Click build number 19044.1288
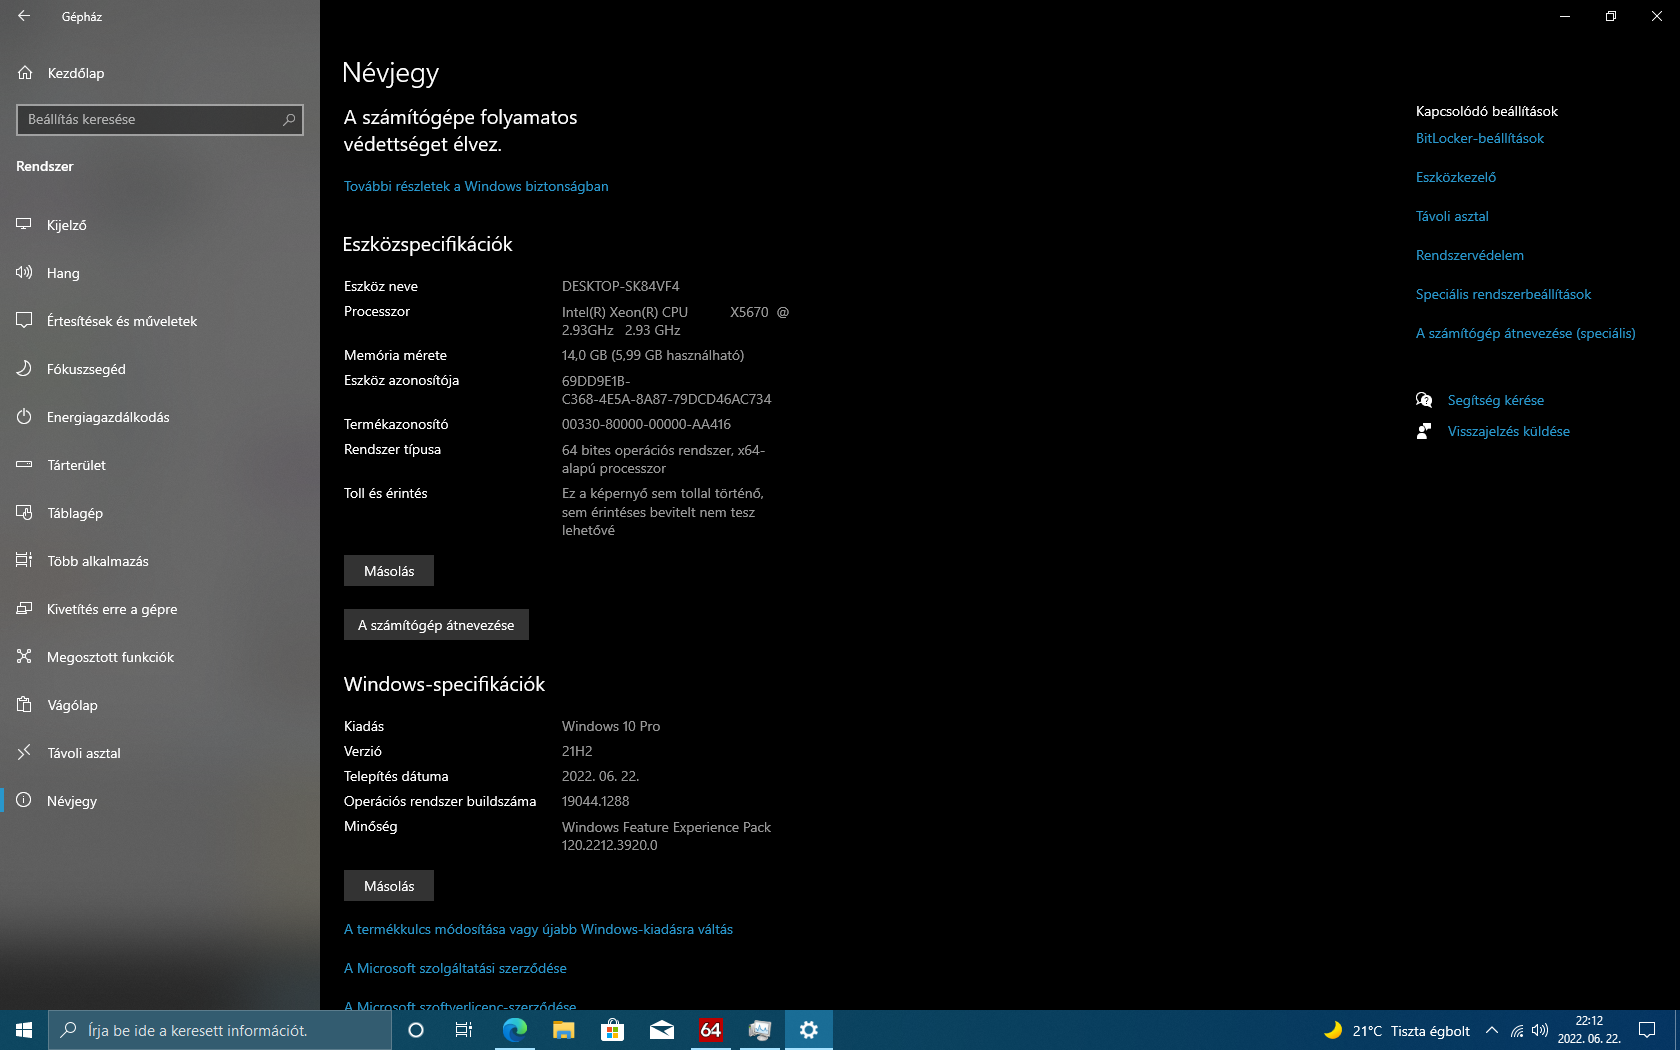The height and width of the screenshot is (1050, 1680). pos(595,801)
